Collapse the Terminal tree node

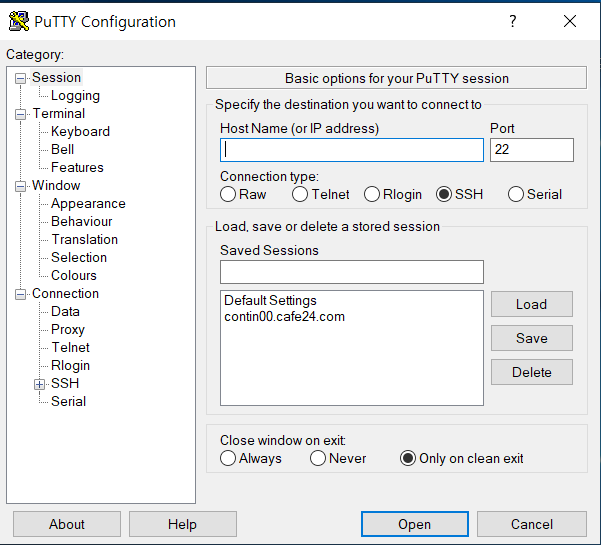pos(20,114)
